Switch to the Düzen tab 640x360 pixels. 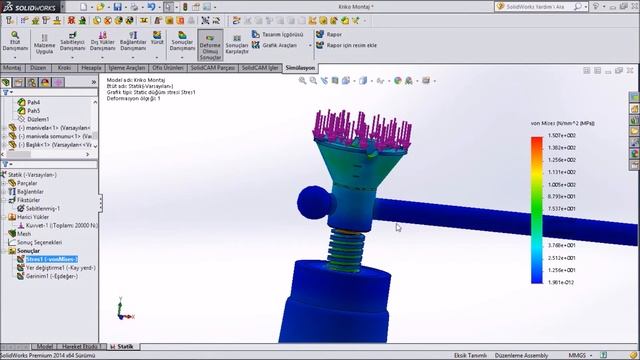coord(38,68)
